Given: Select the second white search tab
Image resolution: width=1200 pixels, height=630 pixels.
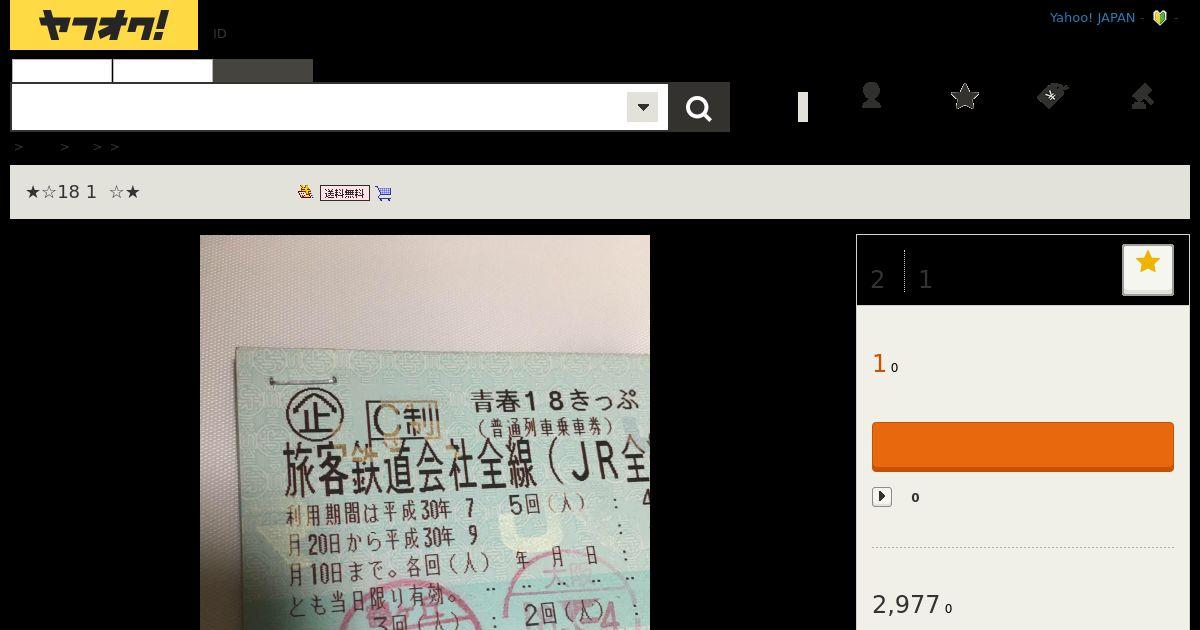Looking at the screenshot, I should [x=163, y=71].
